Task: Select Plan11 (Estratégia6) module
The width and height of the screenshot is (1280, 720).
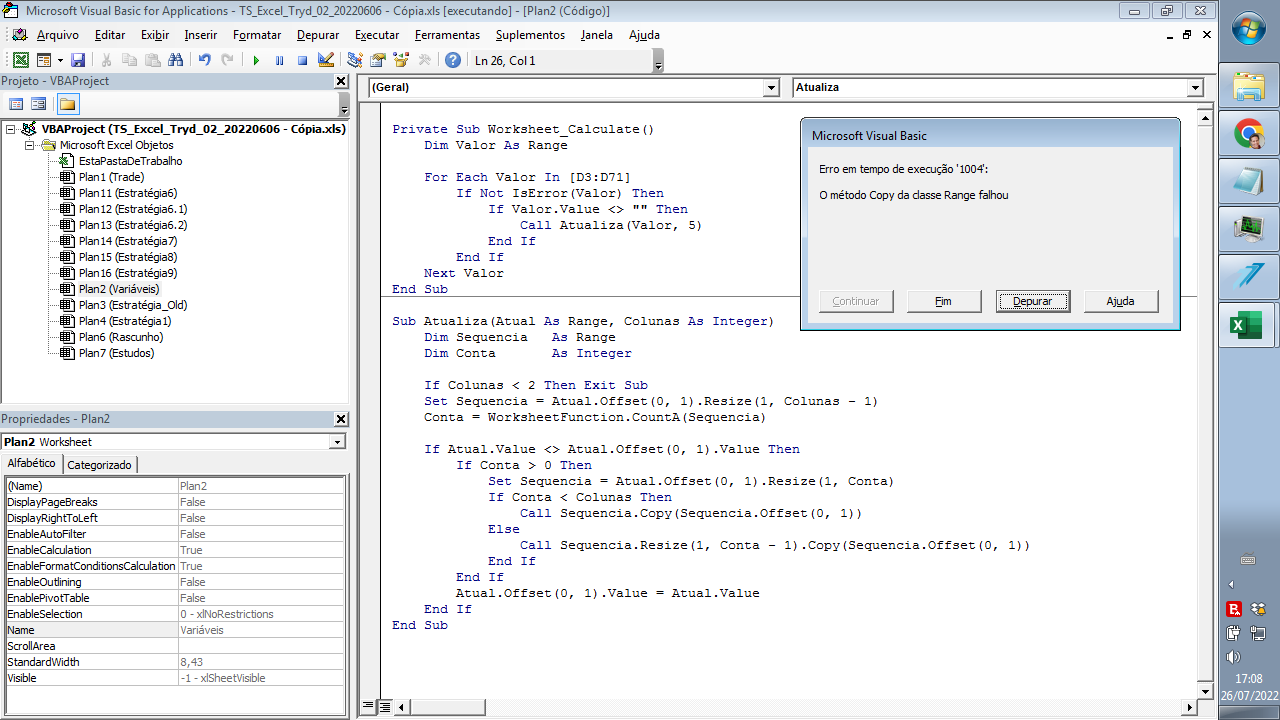Action: pos(128,193)
